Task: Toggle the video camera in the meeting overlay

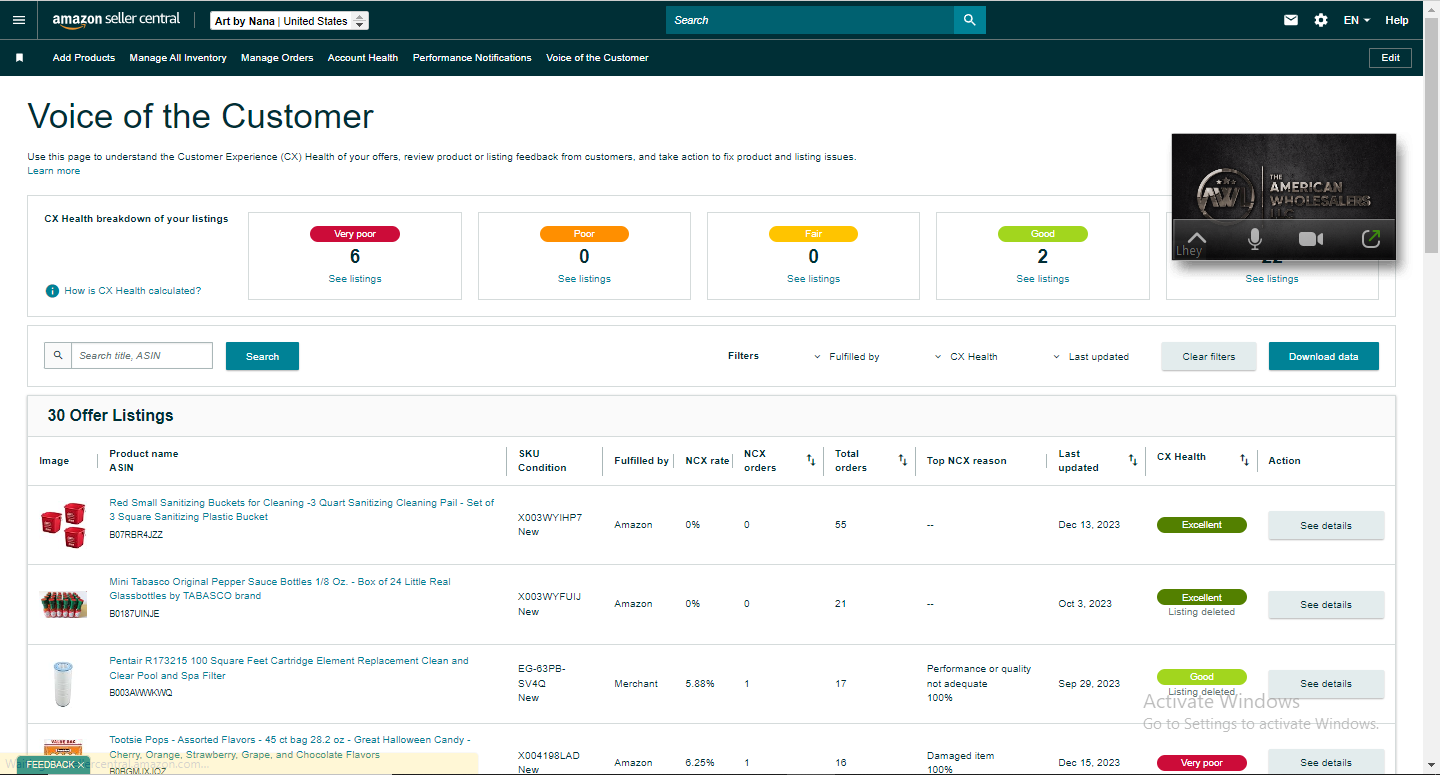Action: tap(1310, 239)
